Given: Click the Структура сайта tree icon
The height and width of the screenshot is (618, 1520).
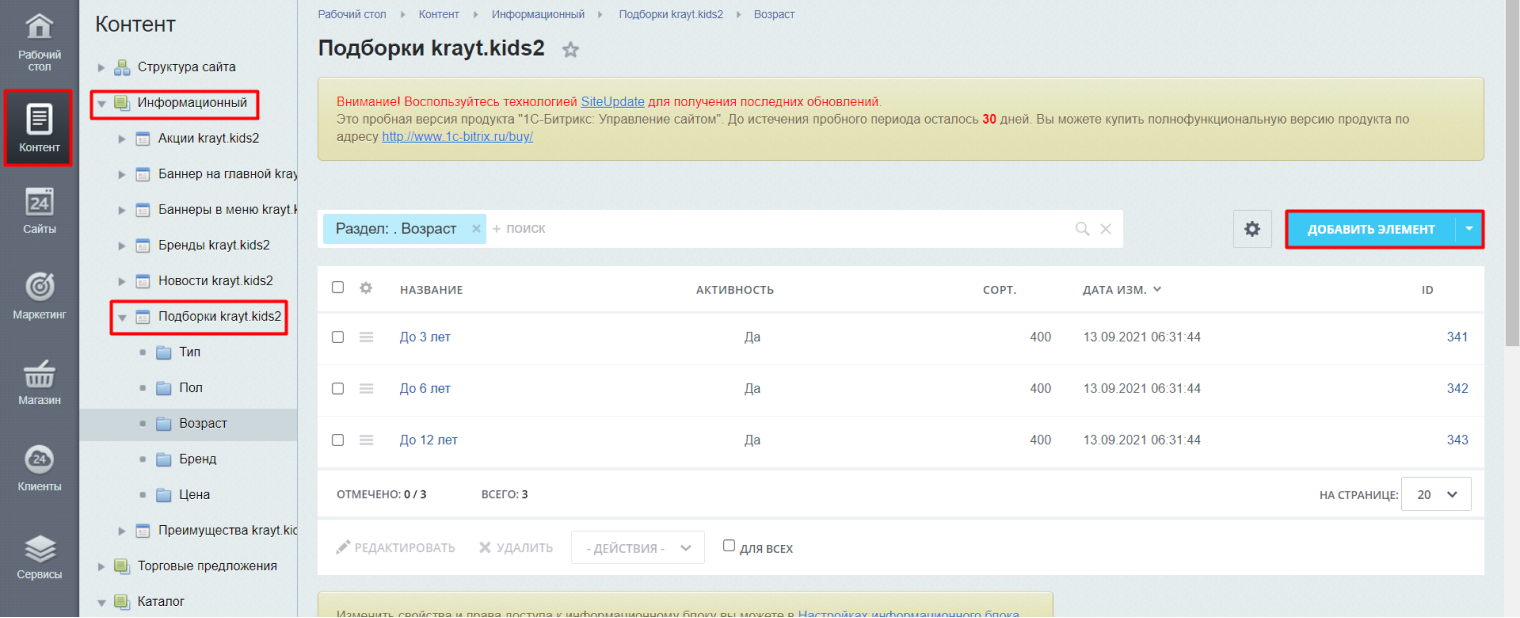Looking at the screenshot, I should coord(122,67).
